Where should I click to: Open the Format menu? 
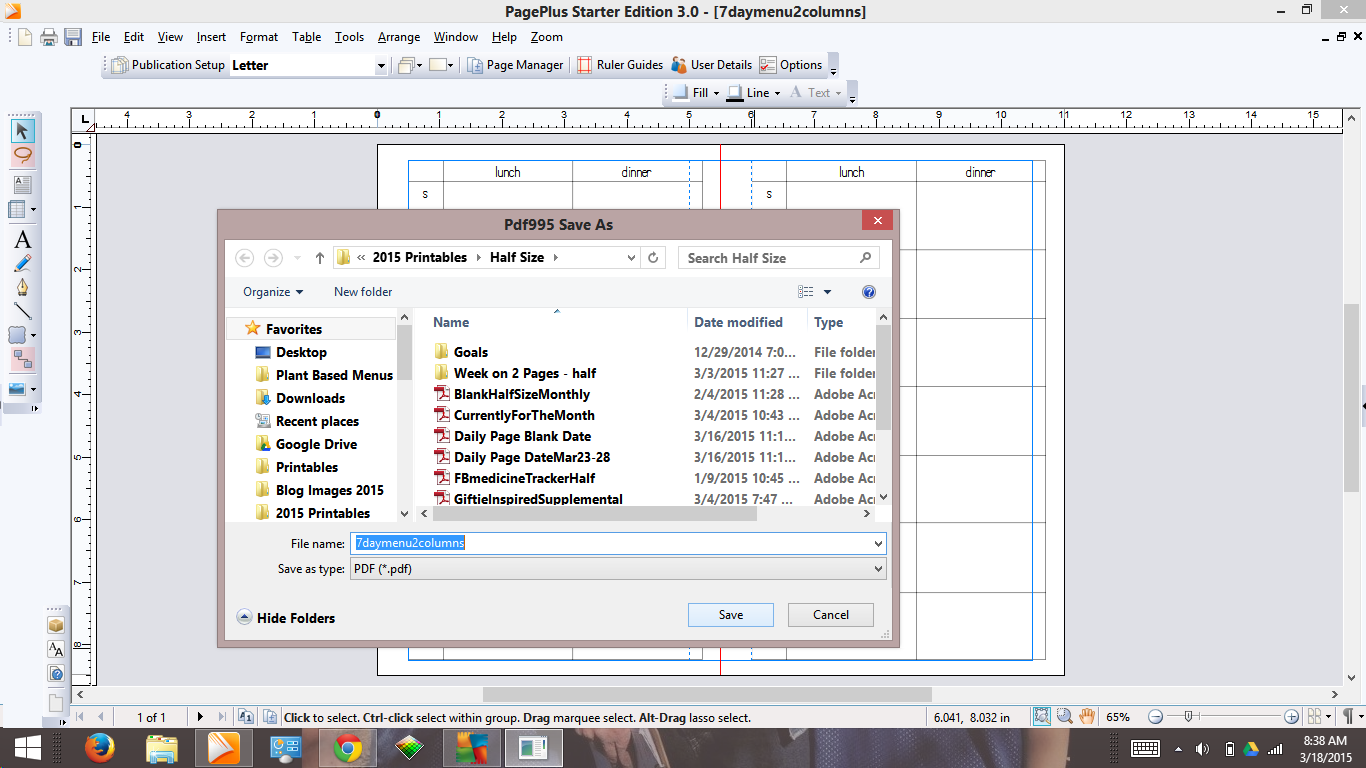point(259,37)
